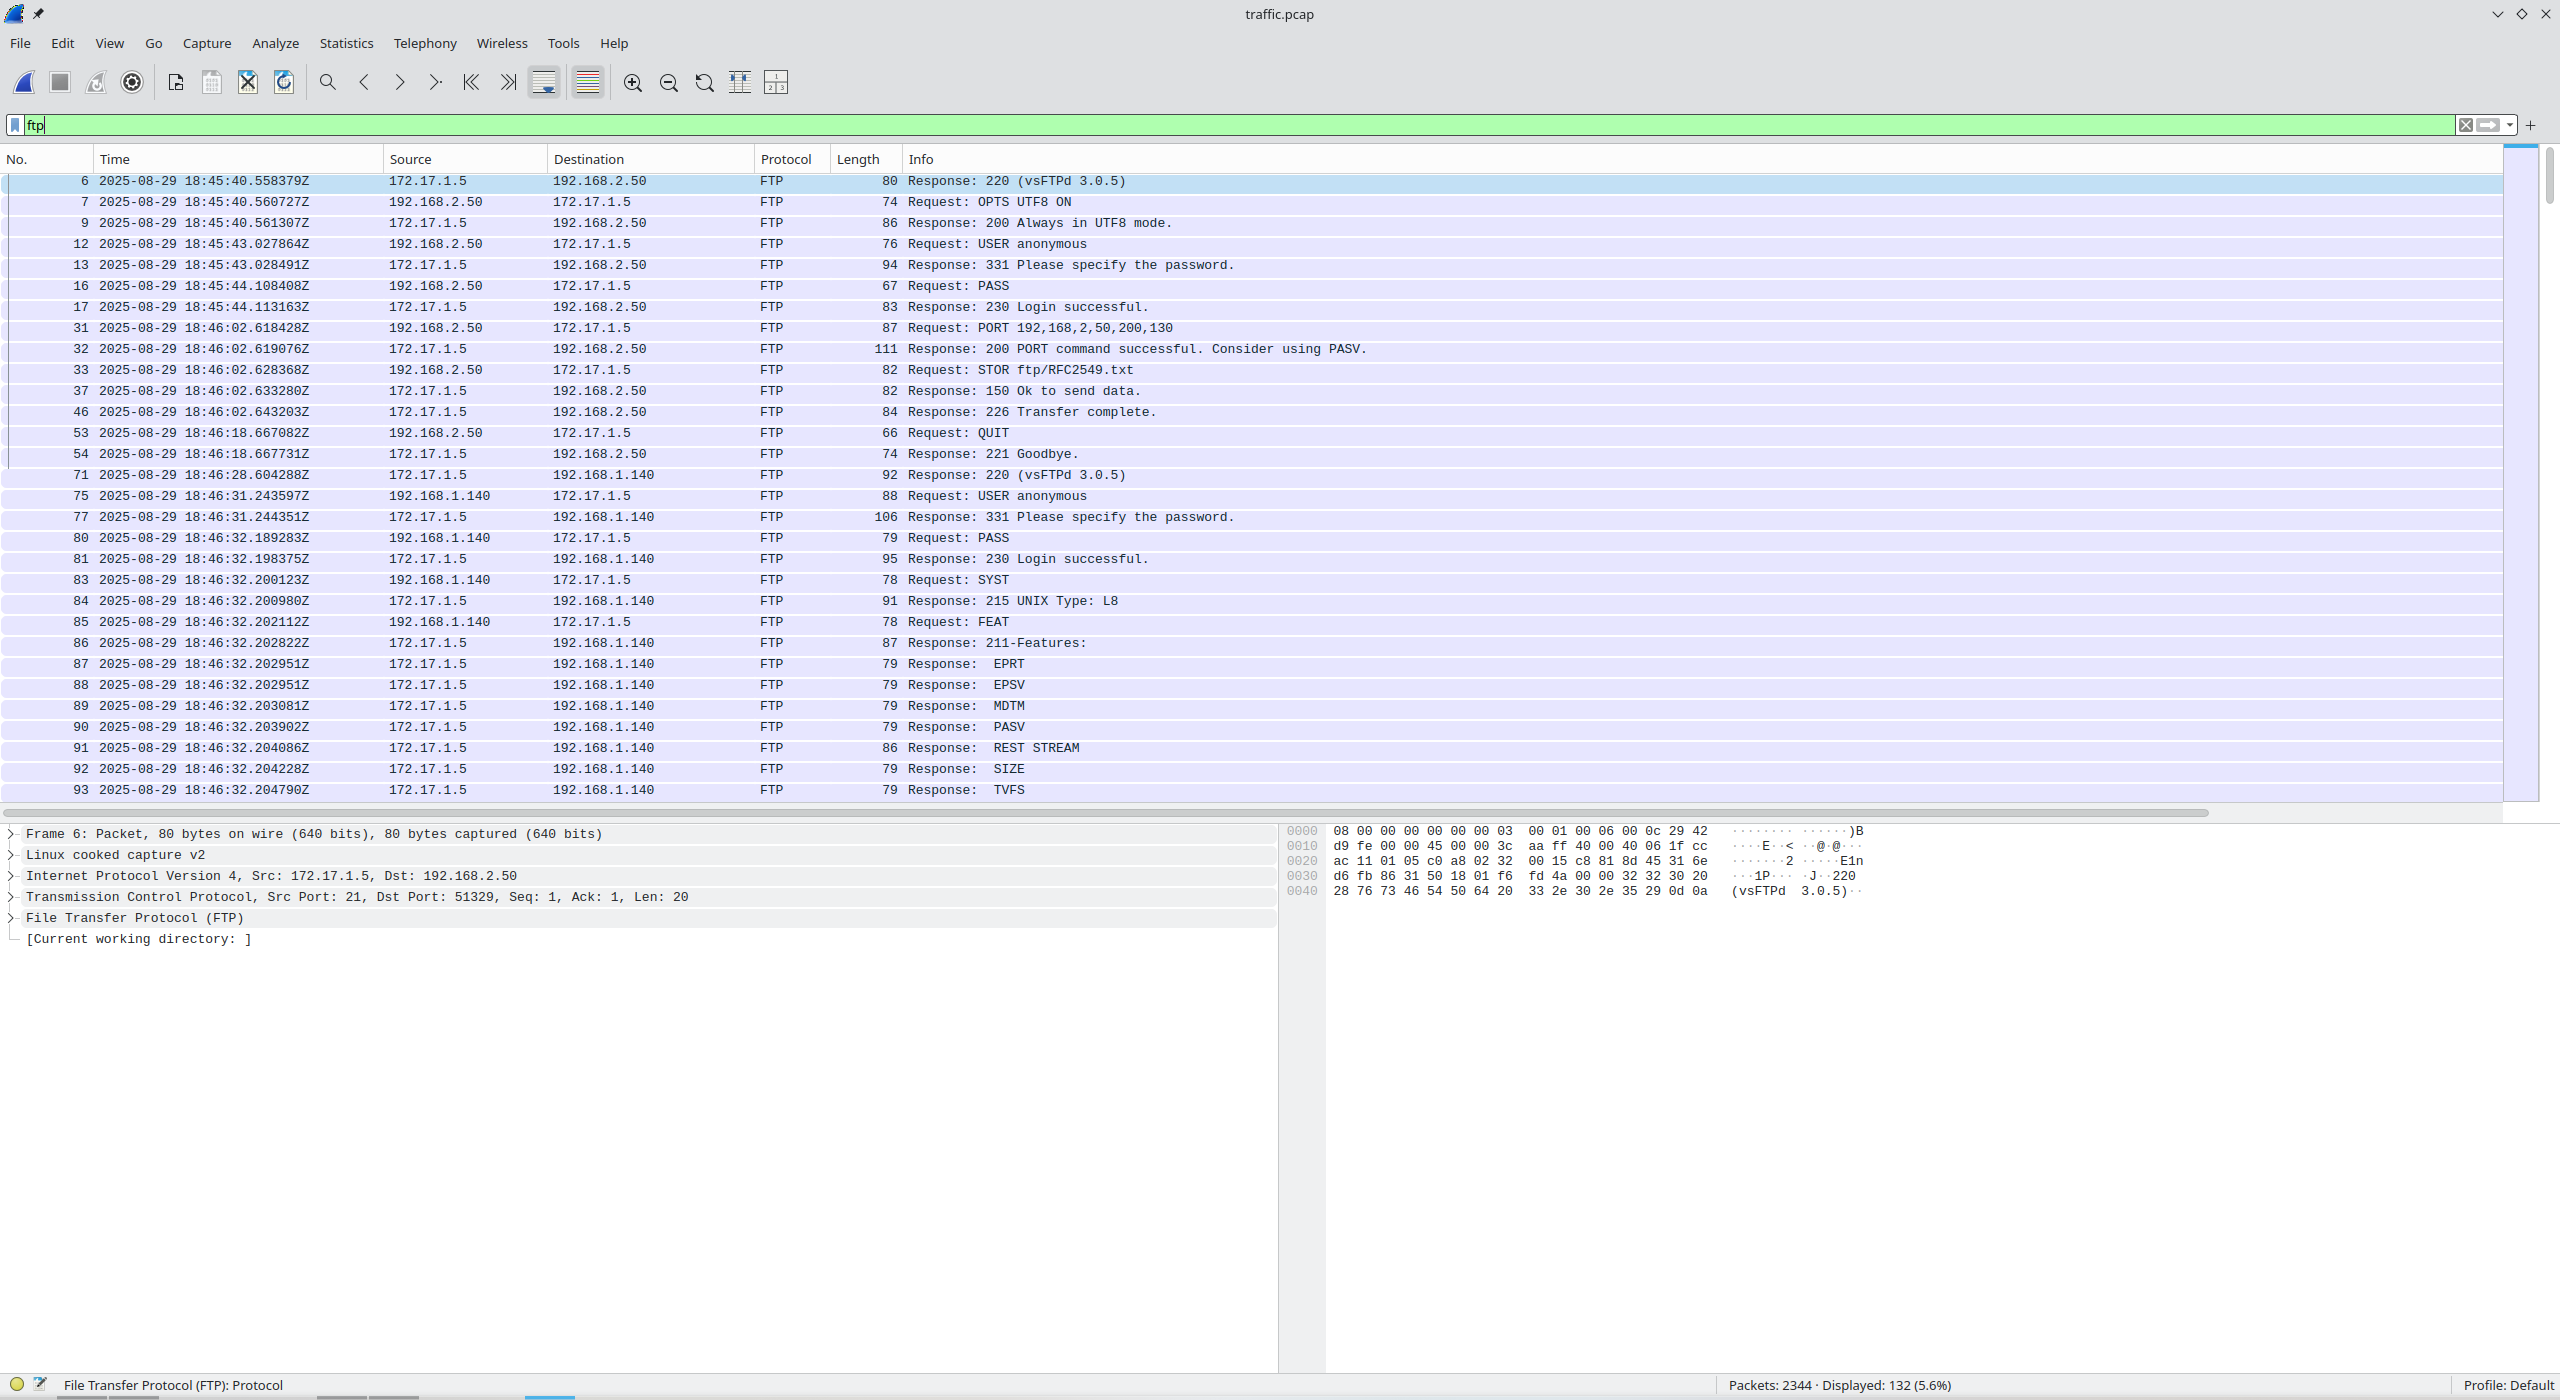
Task: Reload this capture file icon
Action: 284,83
